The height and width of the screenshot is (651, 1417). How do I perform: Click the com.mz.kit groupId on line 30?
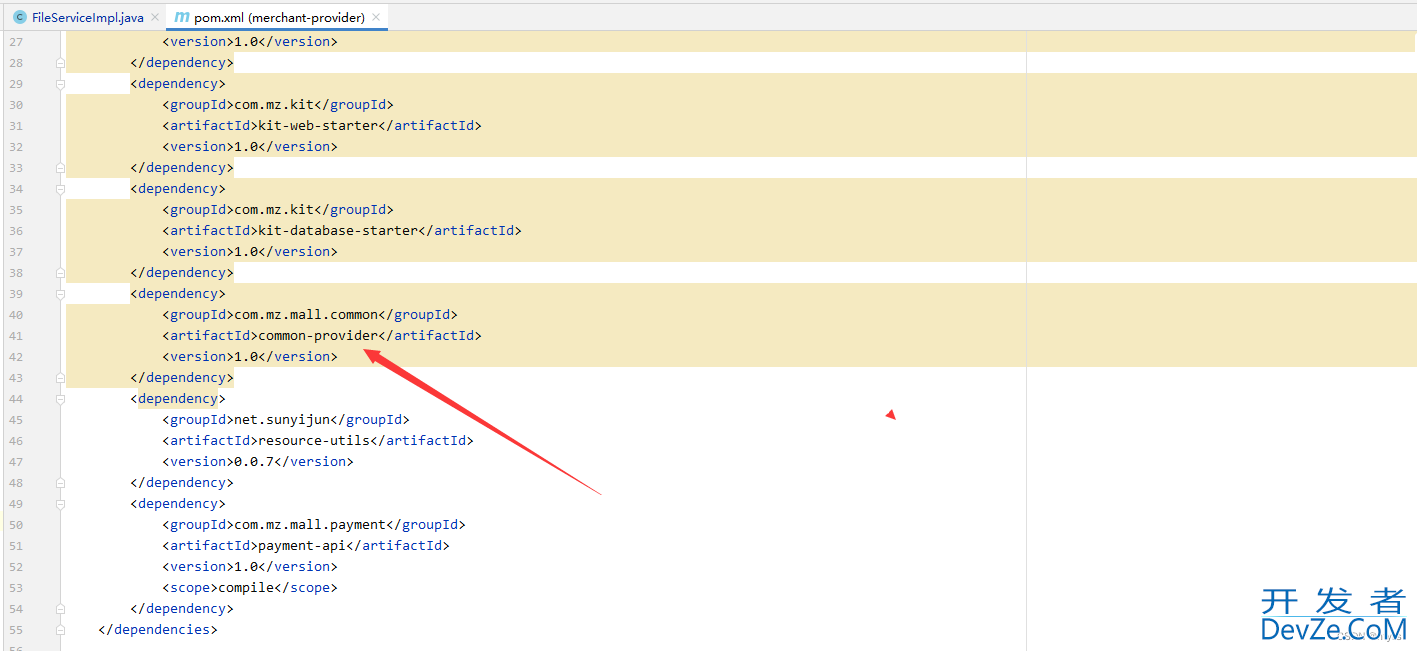[274, 105]
